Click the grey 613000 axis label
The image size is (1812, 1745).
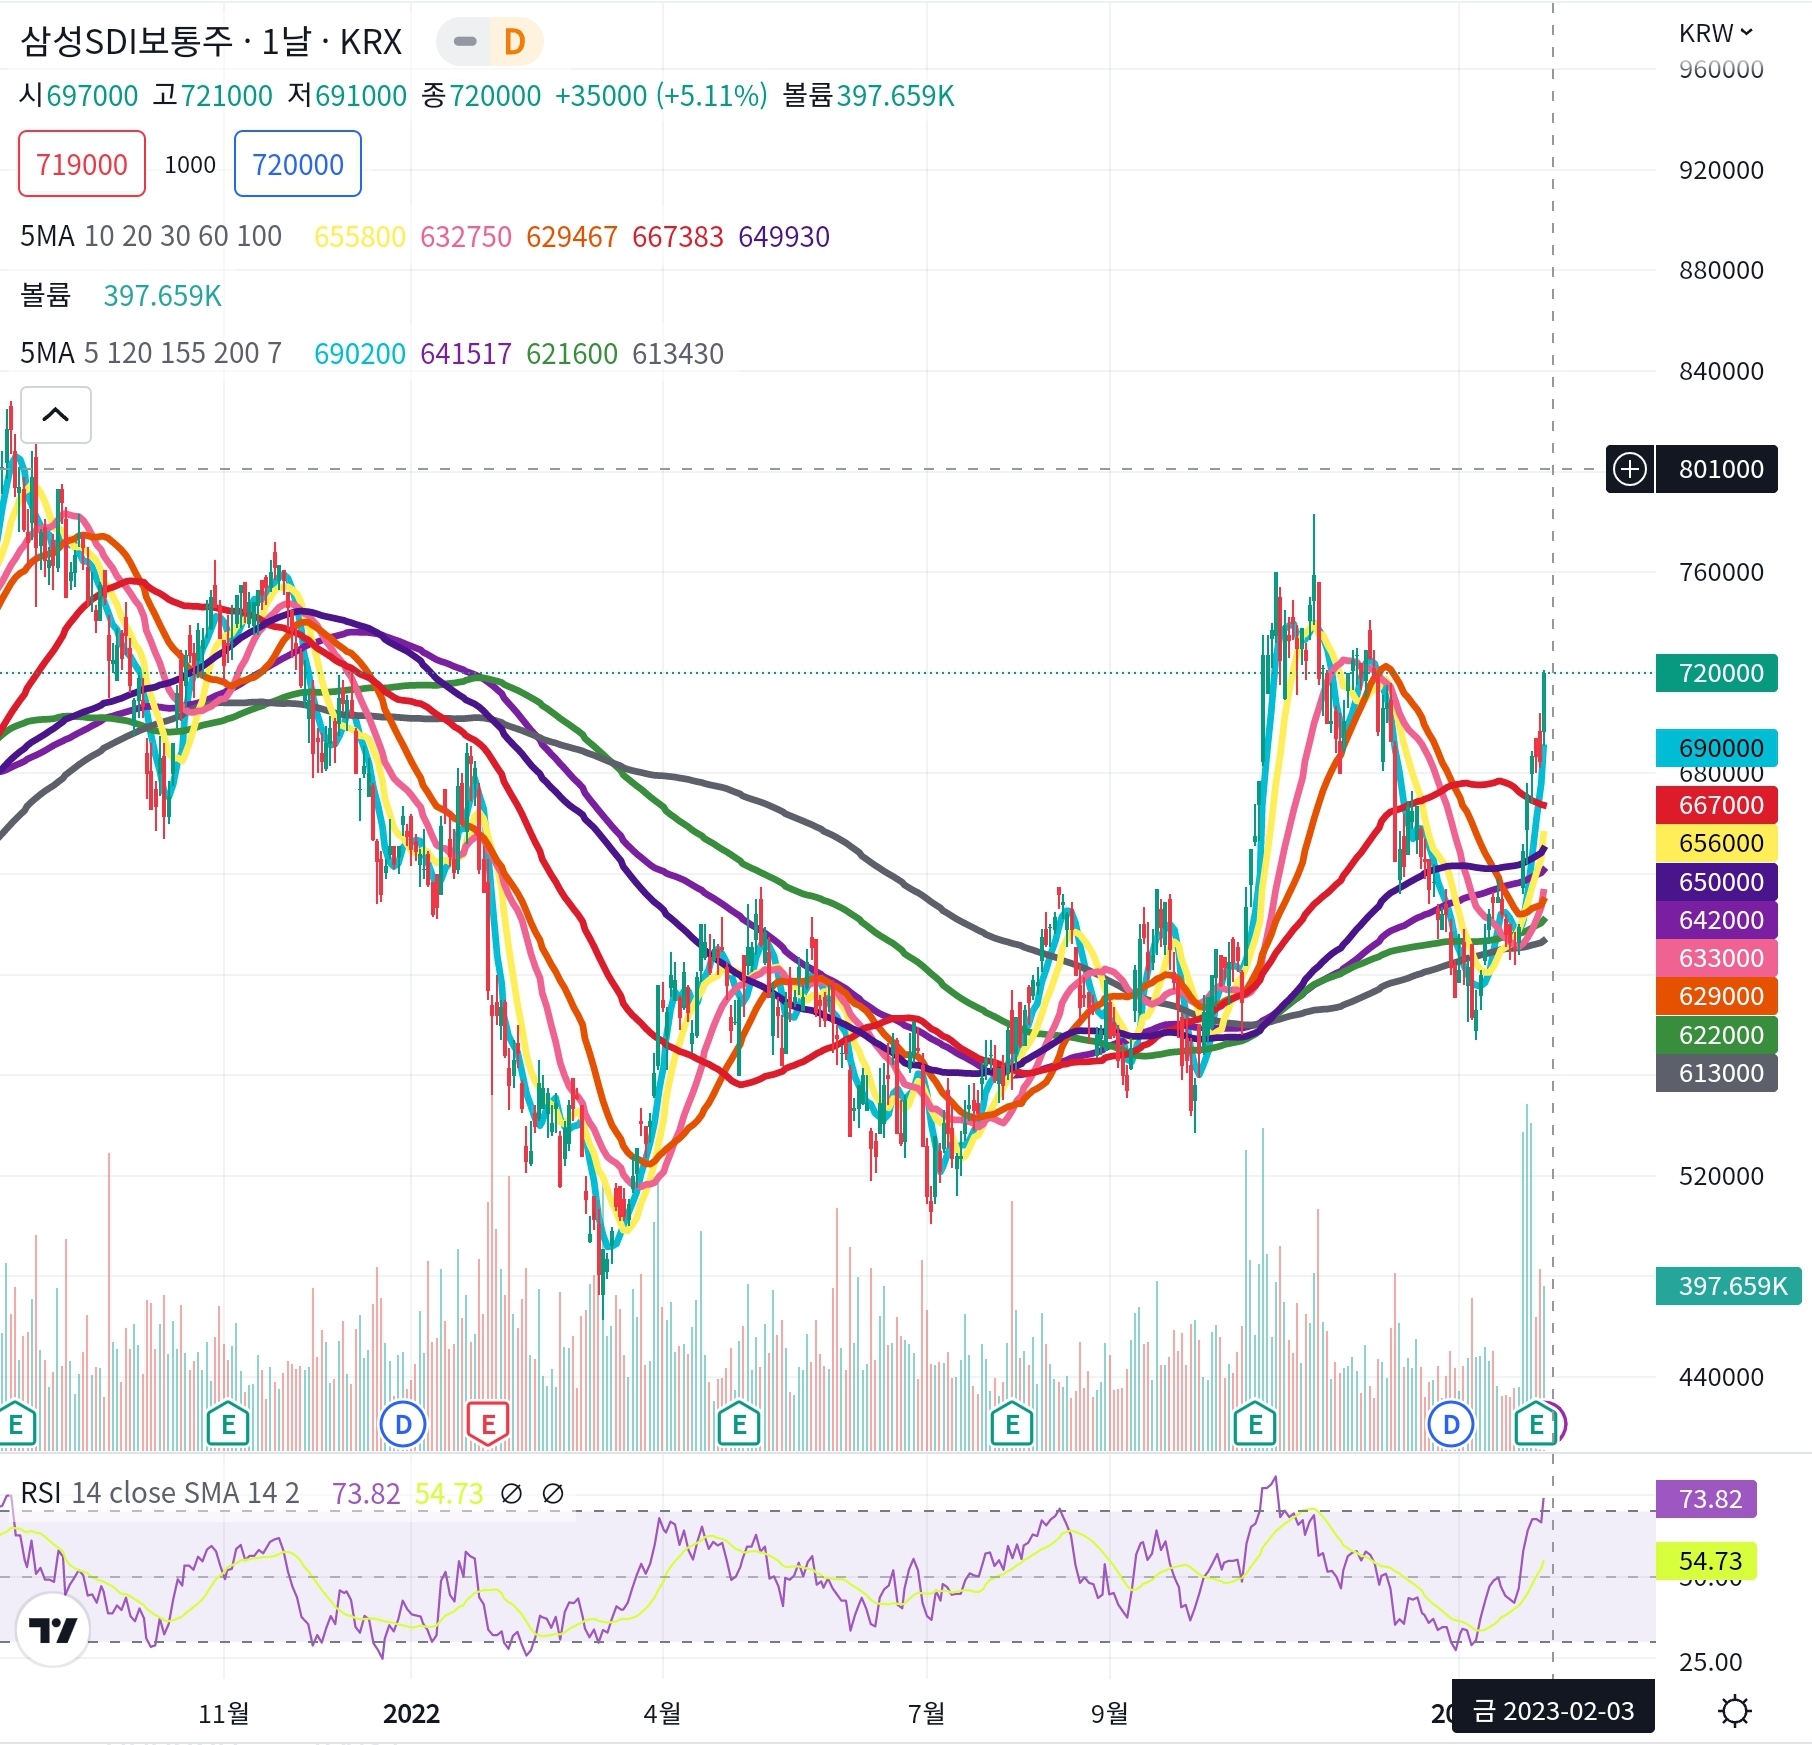[1717, 1073]
